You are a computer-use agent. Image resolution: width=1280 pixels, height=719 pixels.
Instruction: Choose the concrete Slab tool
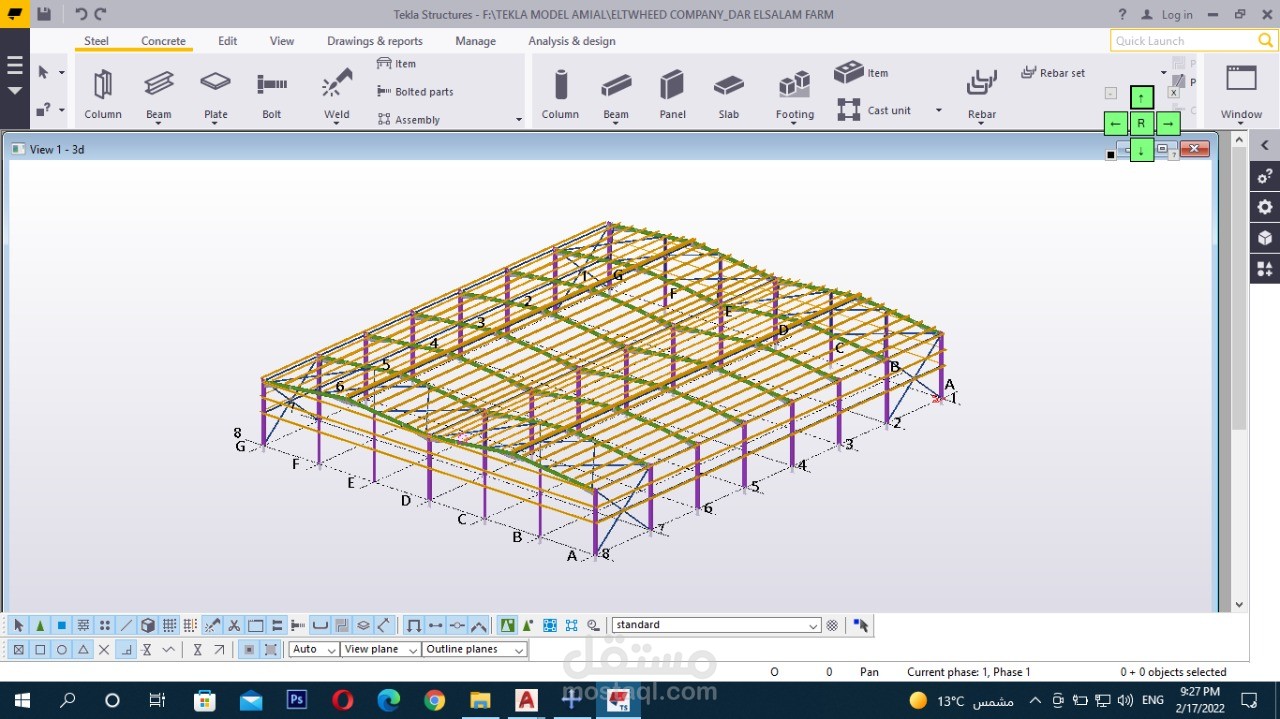(x=728, y=92)
